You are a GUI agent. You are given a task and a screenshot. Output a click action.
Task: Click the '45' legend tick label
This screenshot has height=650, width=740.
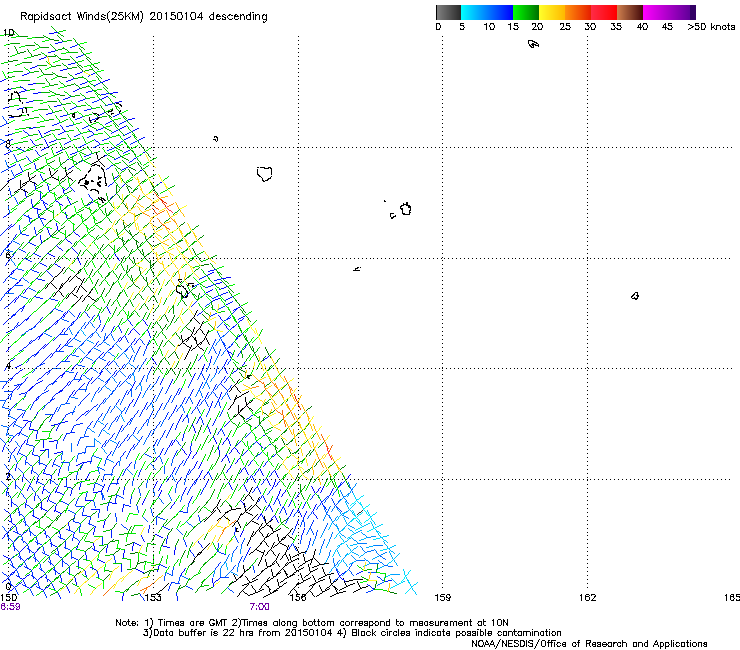[x=667, y=27]
